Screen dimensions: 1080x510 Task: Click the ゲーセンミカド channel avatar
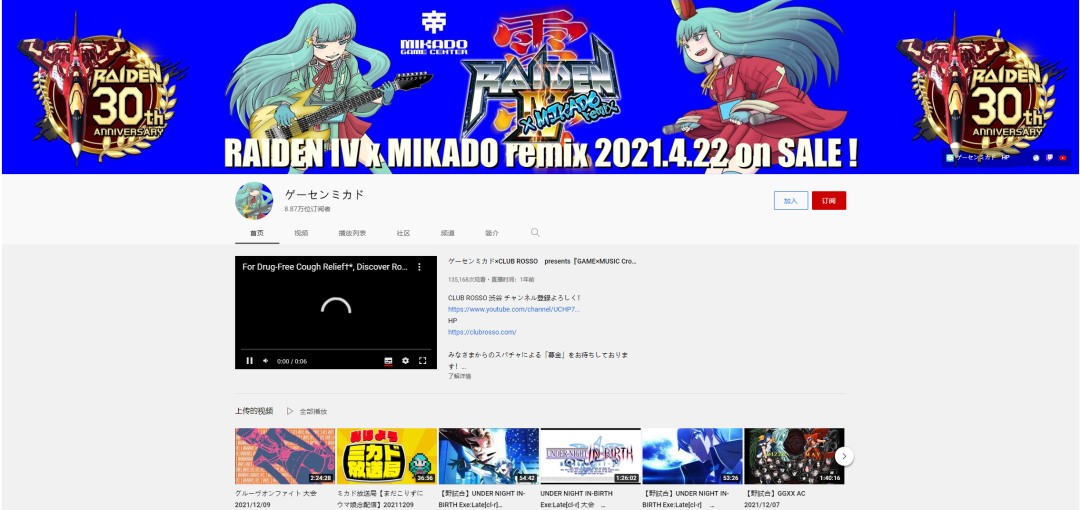(x=254, y=201)
